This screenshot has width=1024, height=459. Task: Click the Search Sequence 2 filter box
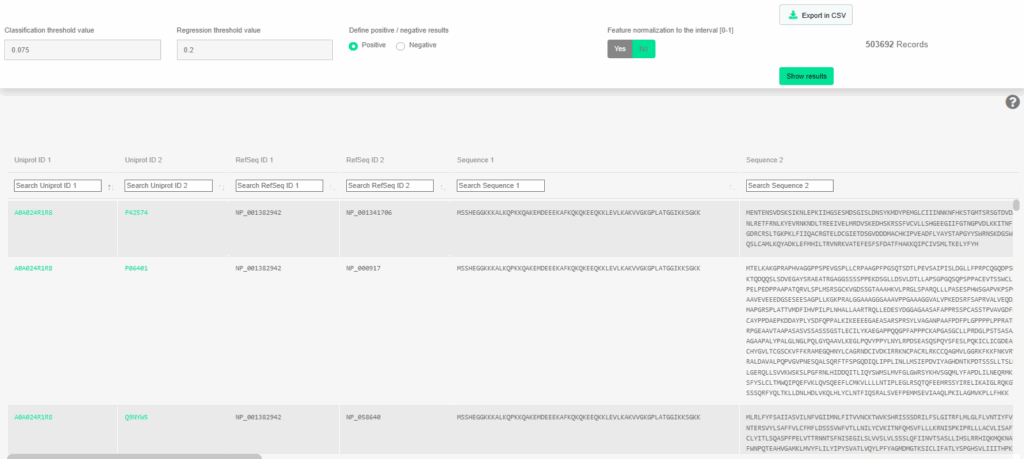(790, 186)
